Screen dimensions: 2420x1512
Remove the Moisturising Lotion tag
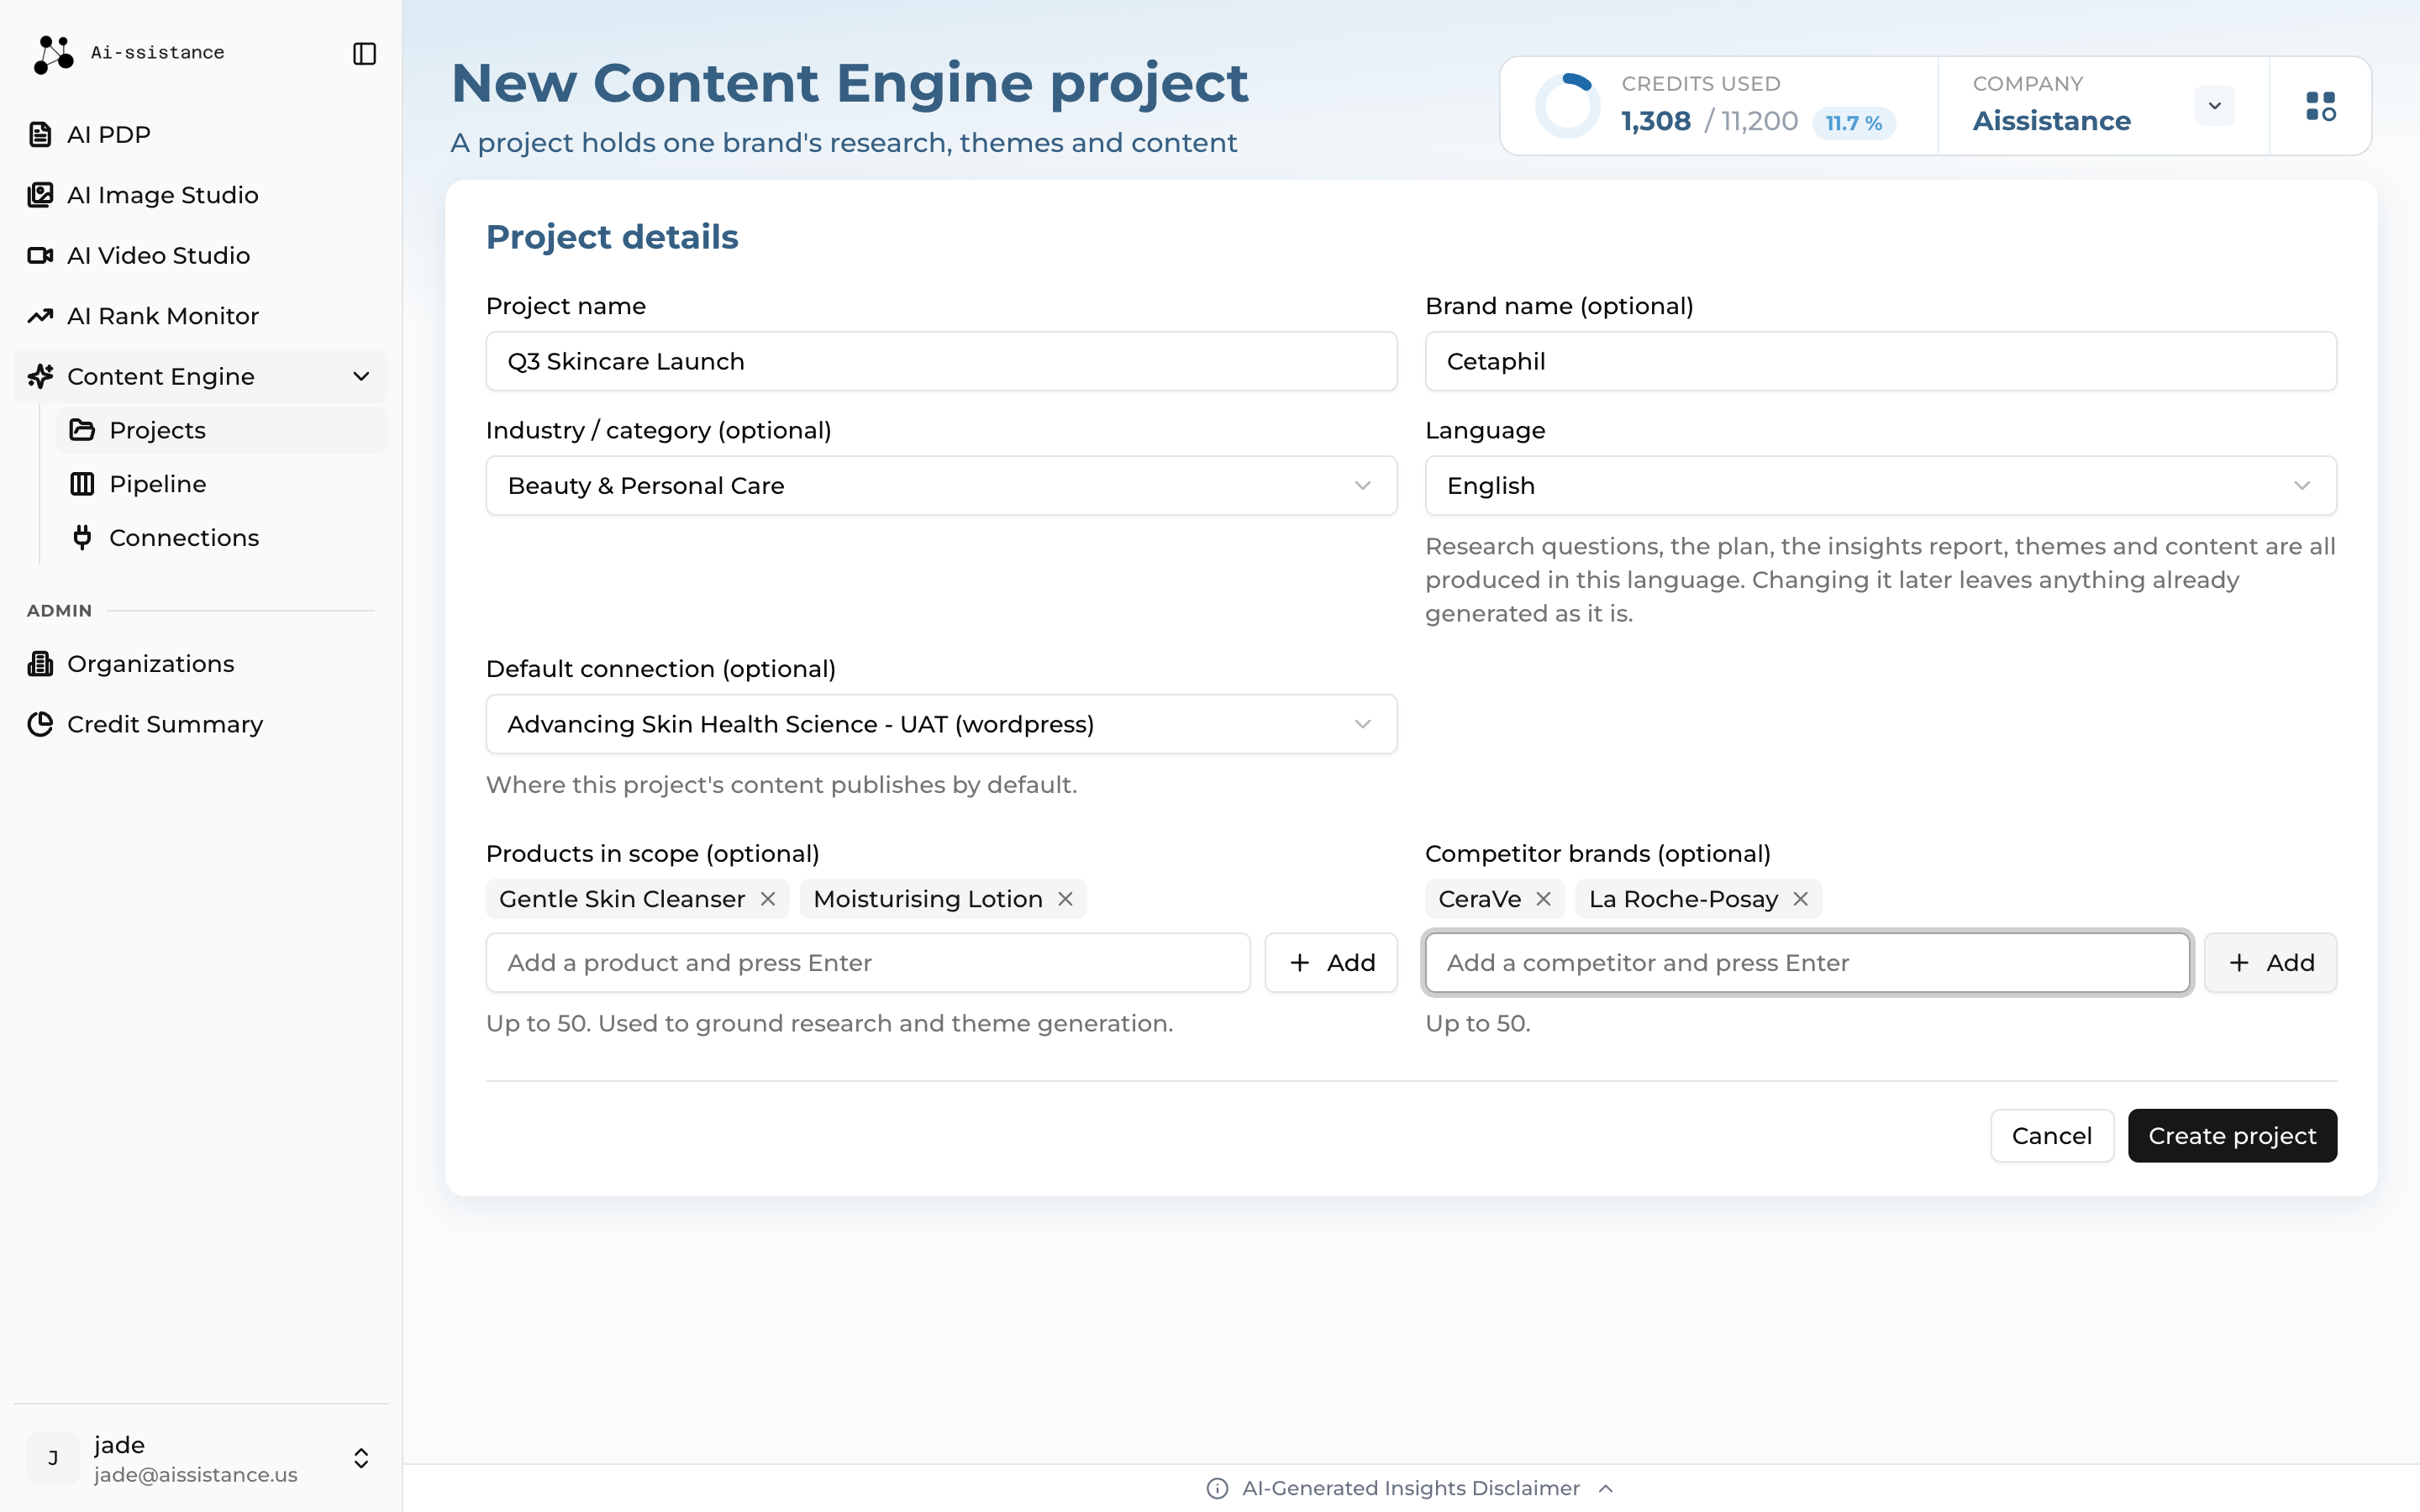point(1065,899)
